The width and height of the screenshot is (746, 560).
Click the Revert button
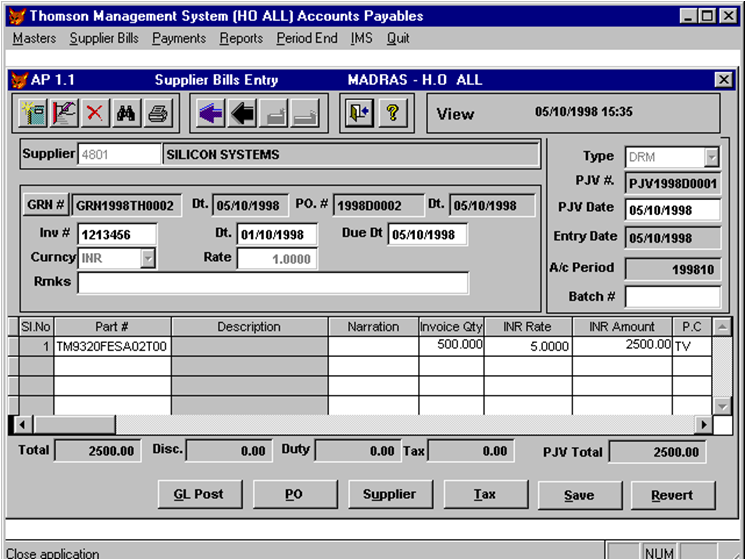673,495
